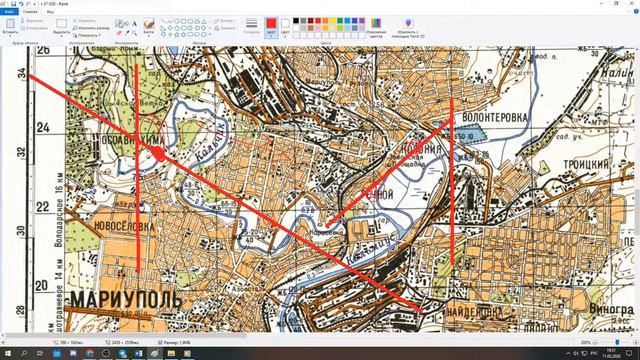This screenshot has width=640, height=360.
Task: Select the Цвет 2 background color box
Action: point(285,27)
